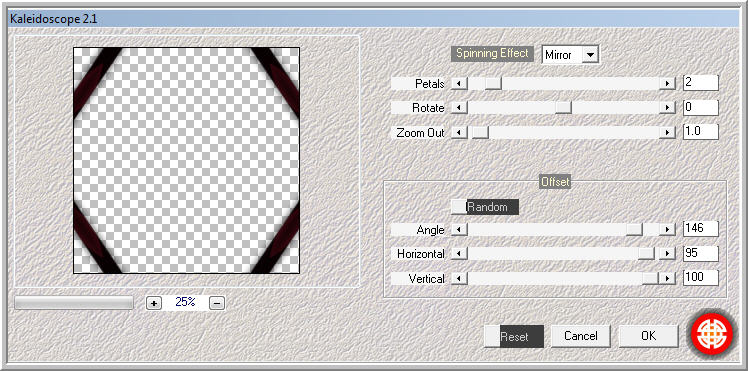The height and width of the screenshot is (371, 748).
Task: Increase Angle with right arrow
Action: click(667, 229)
